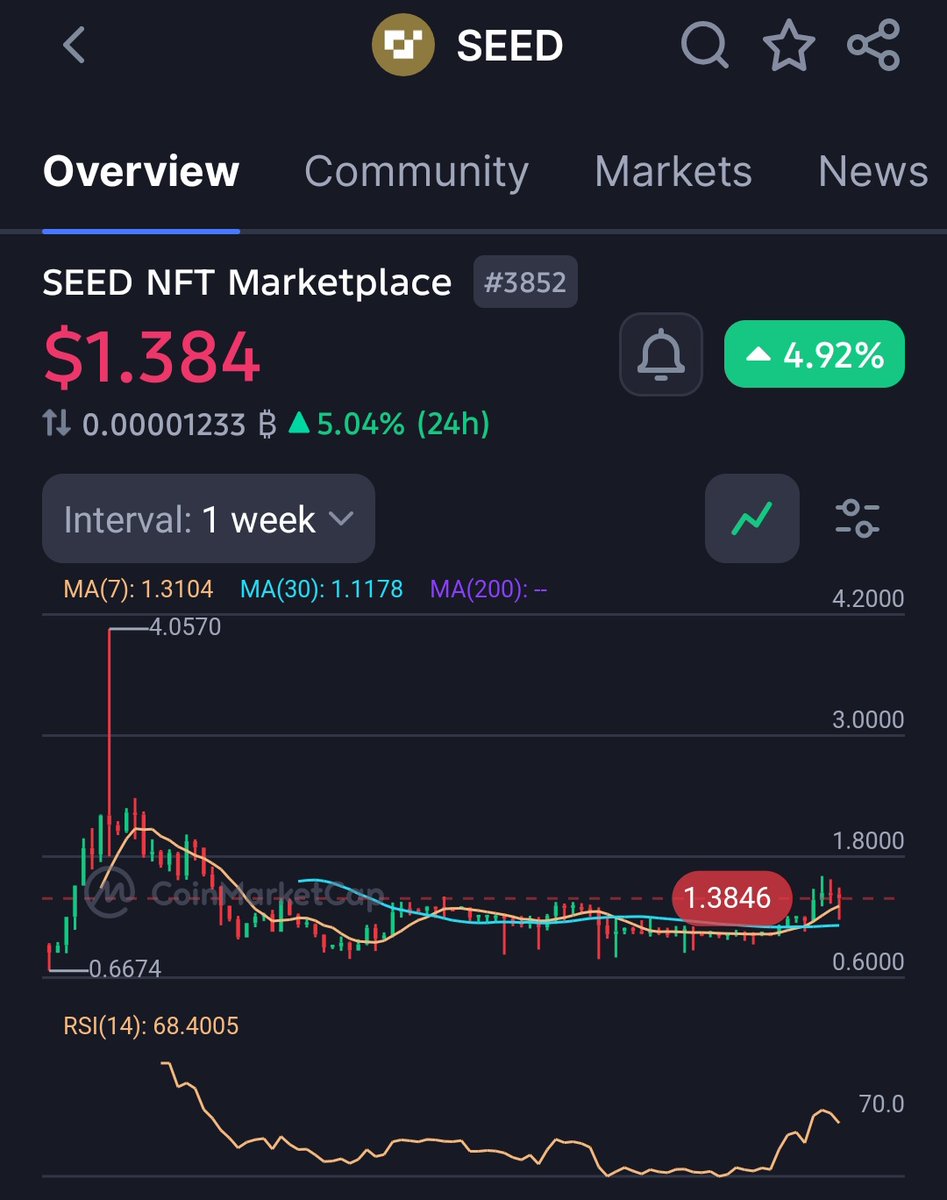Switch to the Community tab
Image resolution: width=947 pixels, height=1200 pixels.
click(x=416, y=172)
